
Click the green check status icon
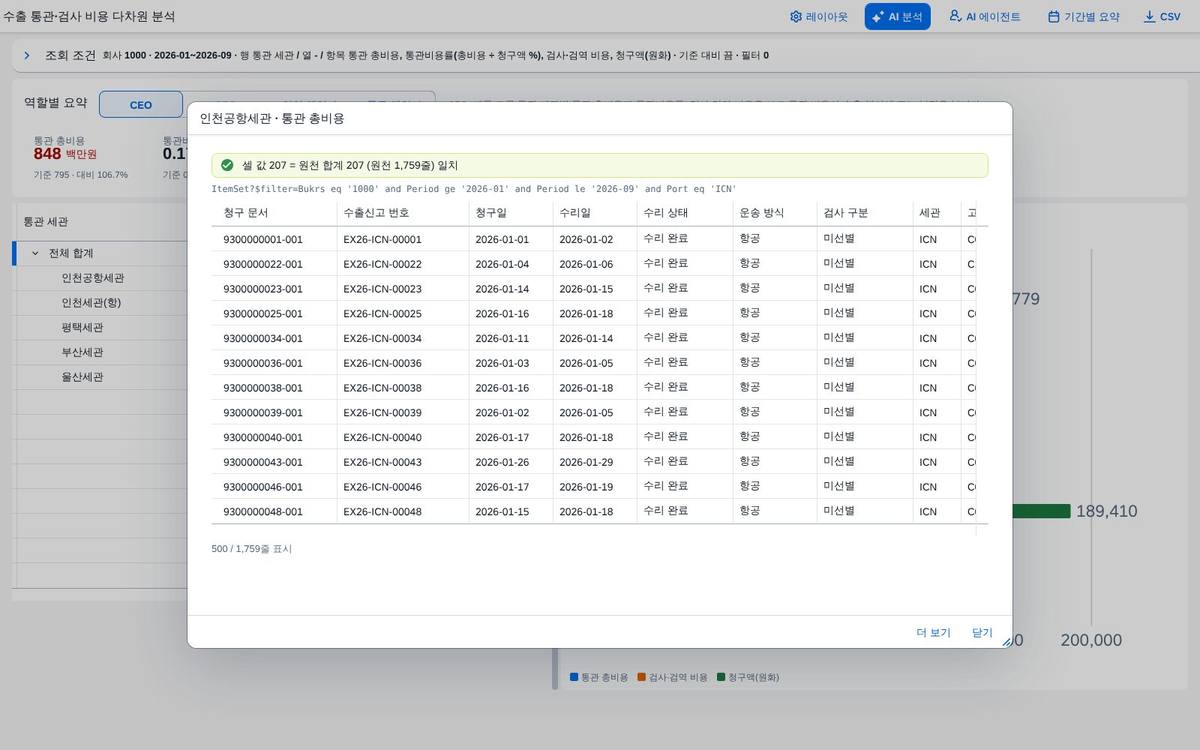[227, 165]
